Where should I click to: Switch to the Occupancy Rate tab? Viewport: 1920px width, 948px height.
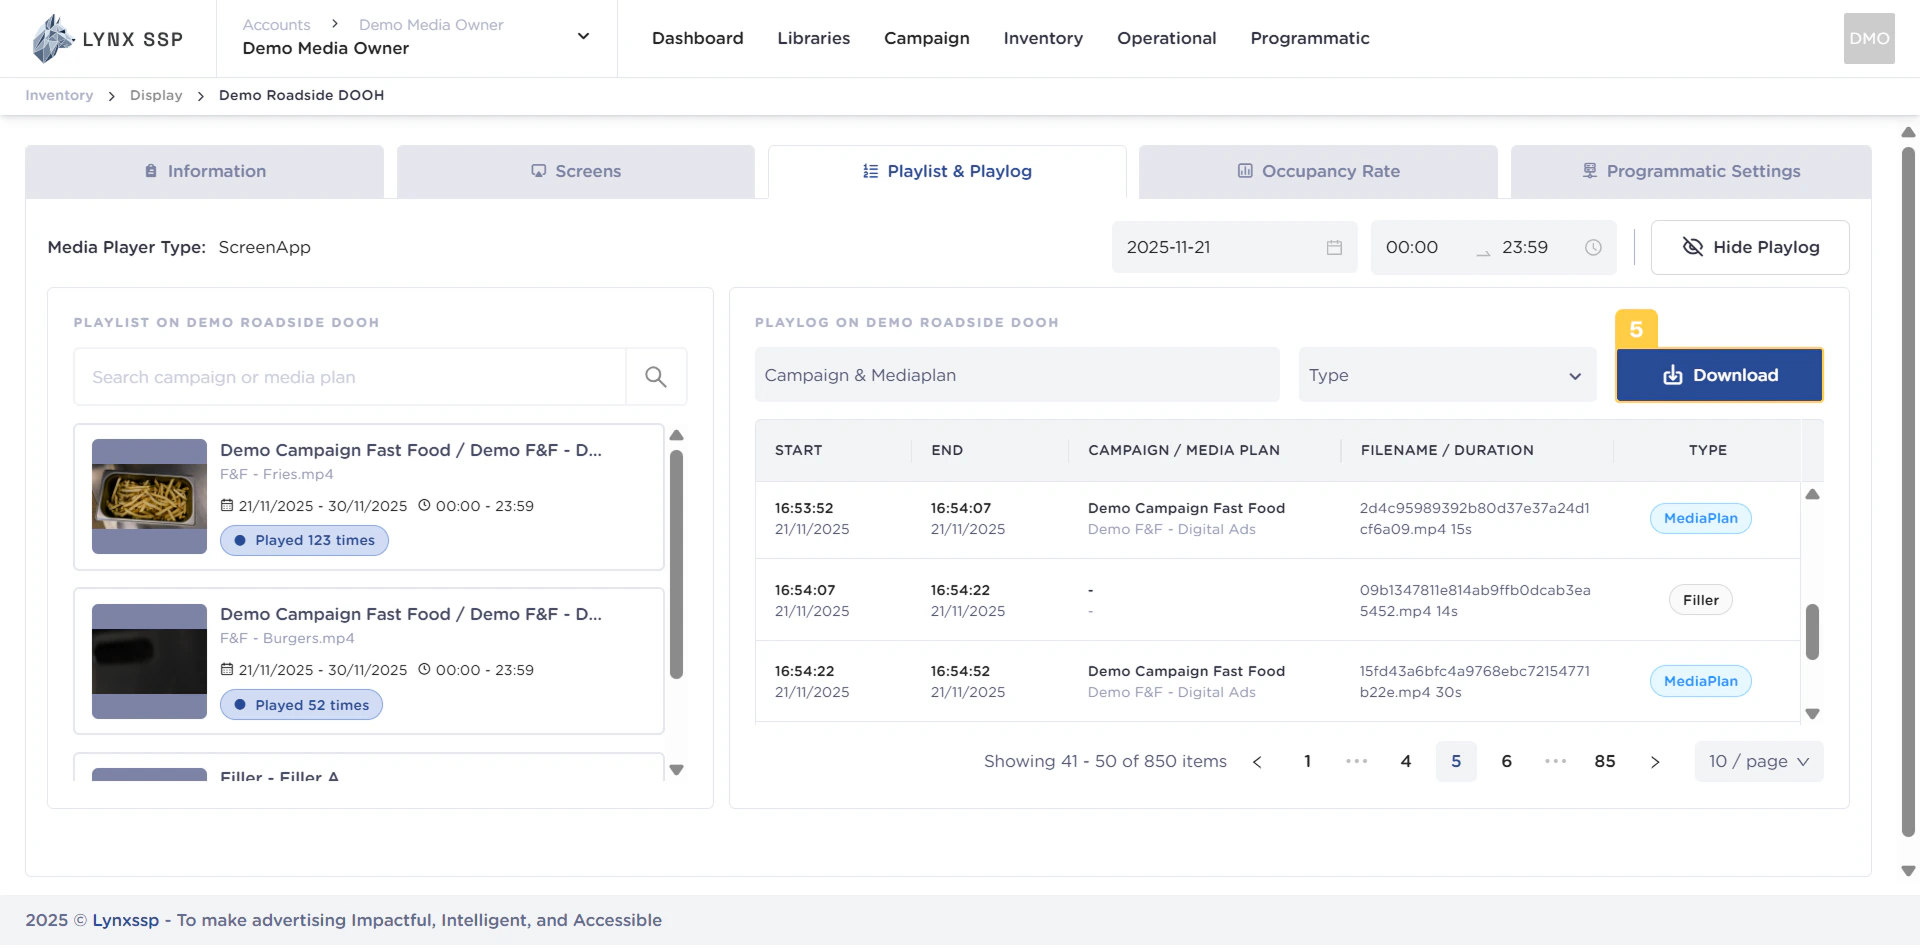(1318, 172)
